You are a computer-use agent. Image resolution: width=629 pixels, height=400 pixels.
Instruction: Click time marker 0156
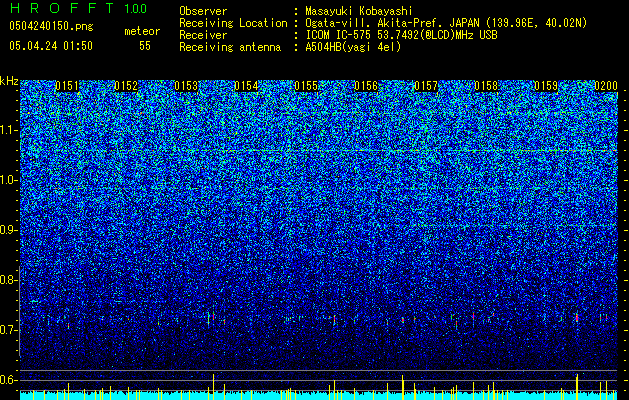click(x=366, y=86)
